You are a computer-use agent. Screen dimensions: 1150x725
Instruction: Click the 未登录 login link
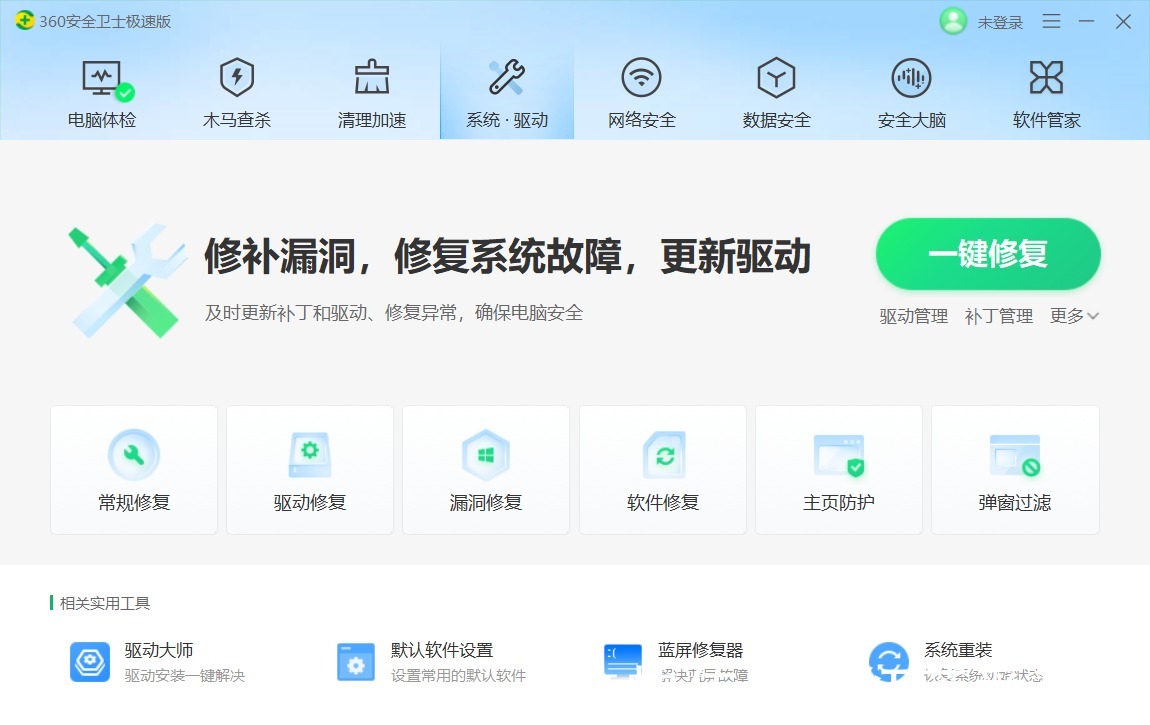[1000, 23]
